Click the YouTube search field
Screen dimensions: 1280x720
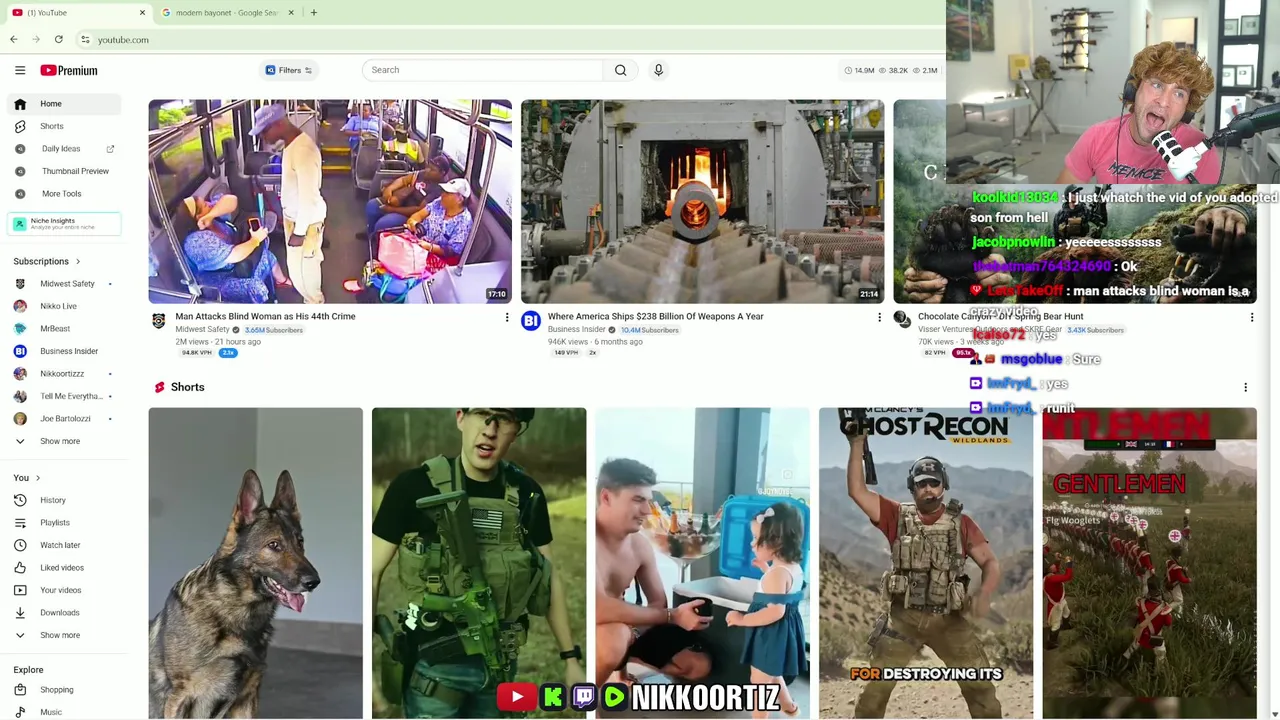pos(483,70)
